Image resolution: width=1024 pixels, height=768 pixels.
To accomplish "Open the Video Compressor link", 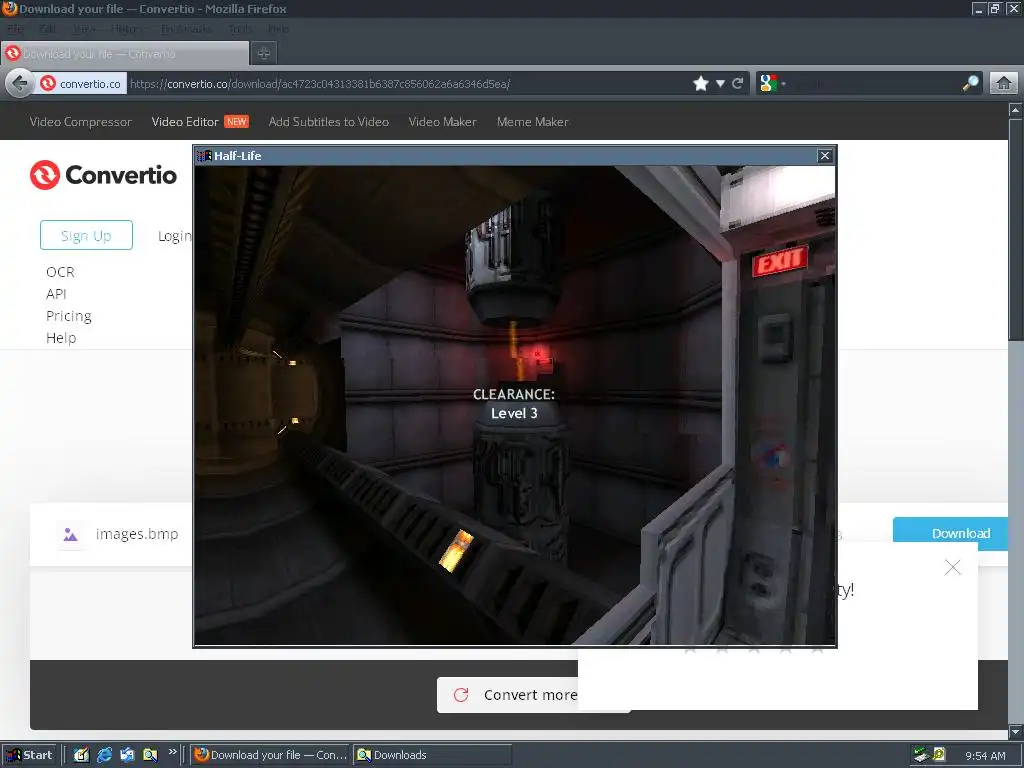I will (80, 121).
